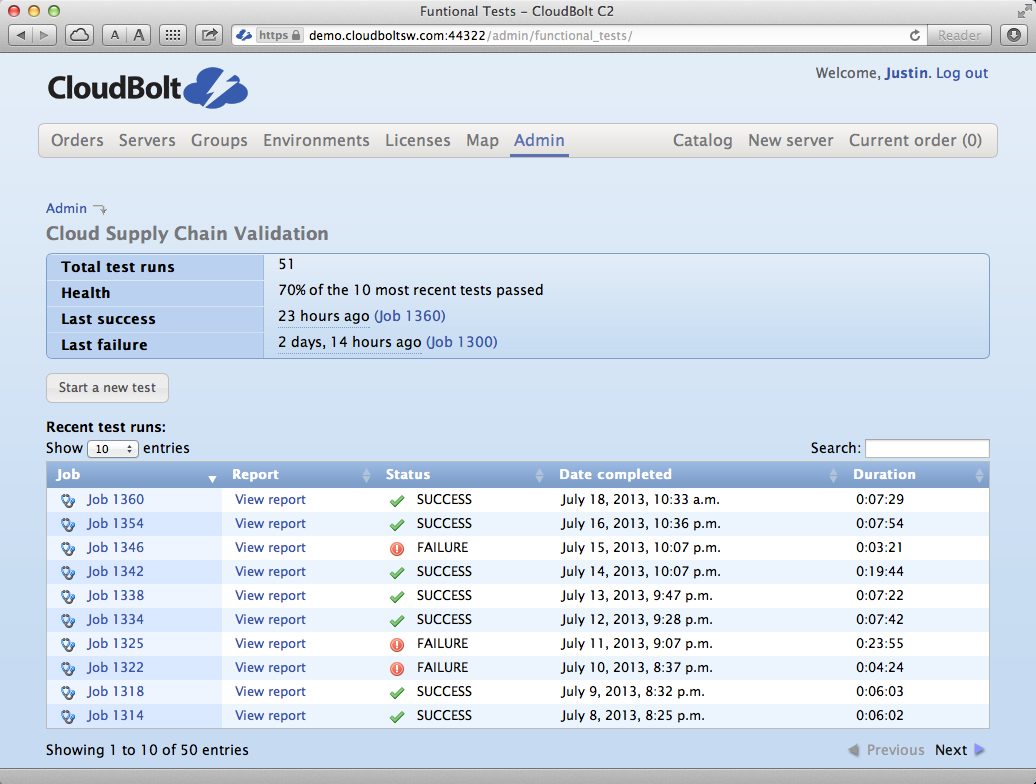The image size is (1036, 784).
Task: Click the Share arrow toolbar button
Action: tap(209, 35)
